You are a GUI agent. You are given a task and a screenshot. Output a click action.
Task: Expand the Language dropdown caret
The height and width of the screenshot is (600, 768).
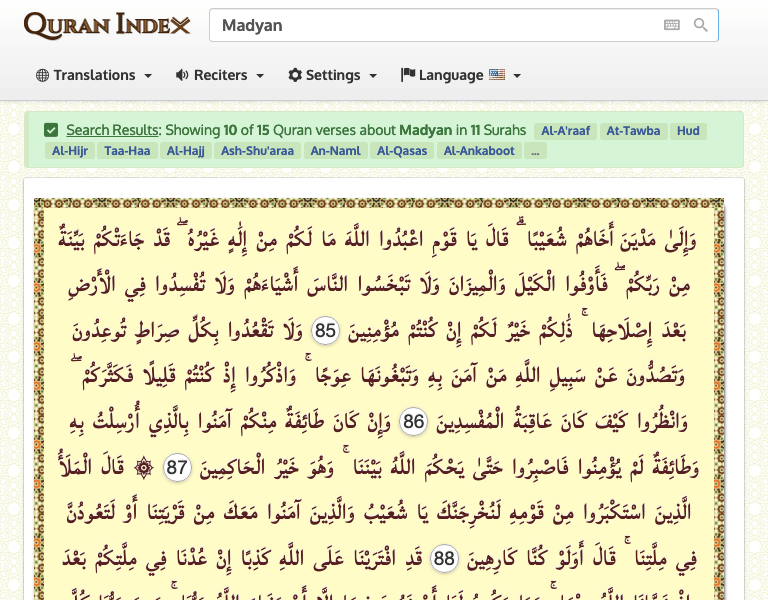coord(517,76)
